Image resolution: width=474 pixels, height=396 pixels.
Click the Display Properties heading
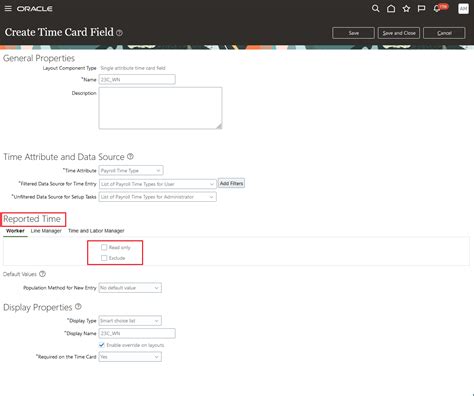38,307
